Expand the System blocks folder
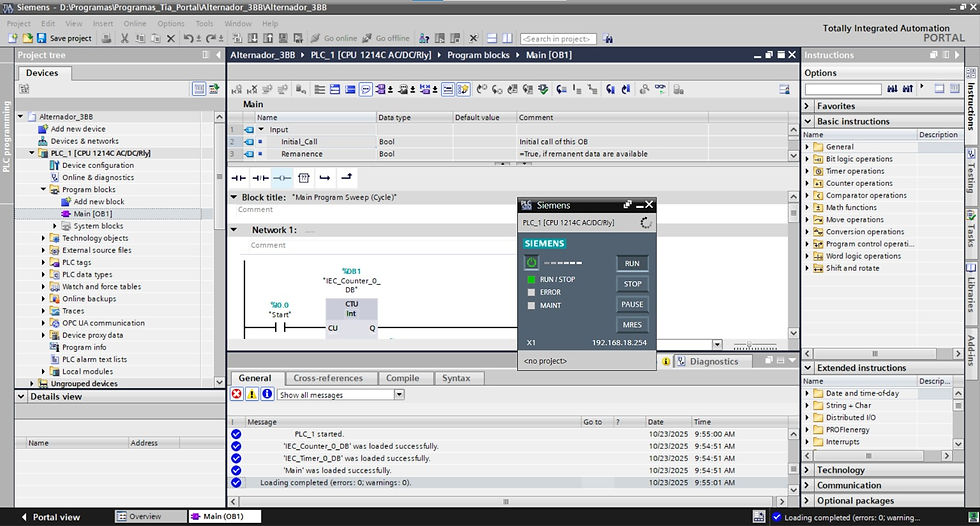This screenshot has width=980, height=526. (54, 226)
